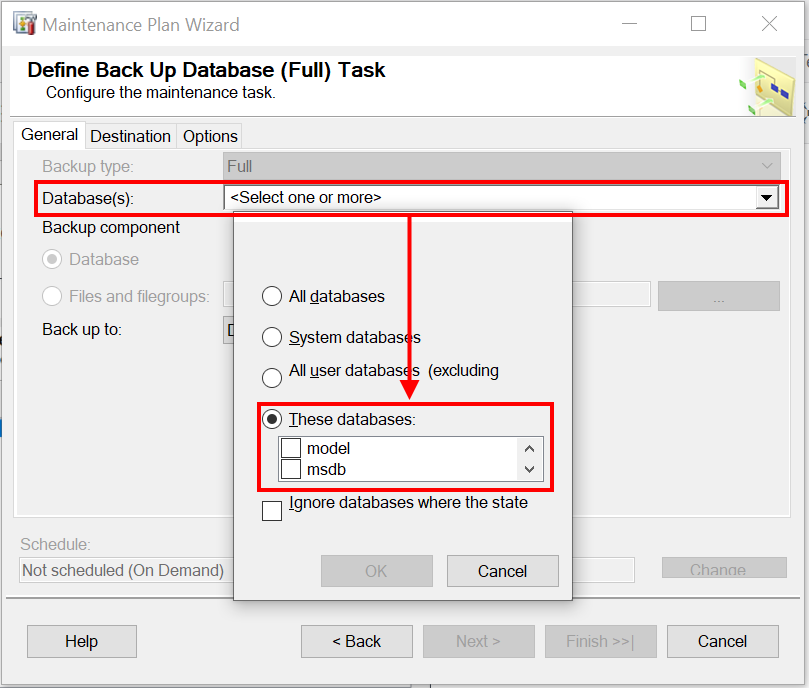Select the These databases radio button
The height and width of the screenshot is (688, 809).
click(x=272, y=419)
